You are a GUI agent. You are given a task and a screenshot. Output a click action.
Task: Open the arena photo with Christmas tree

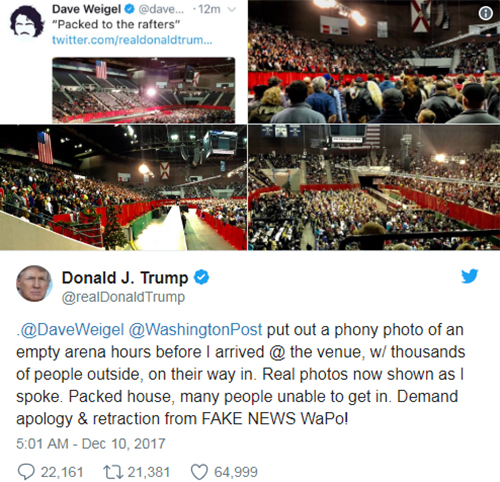point(123,188)
